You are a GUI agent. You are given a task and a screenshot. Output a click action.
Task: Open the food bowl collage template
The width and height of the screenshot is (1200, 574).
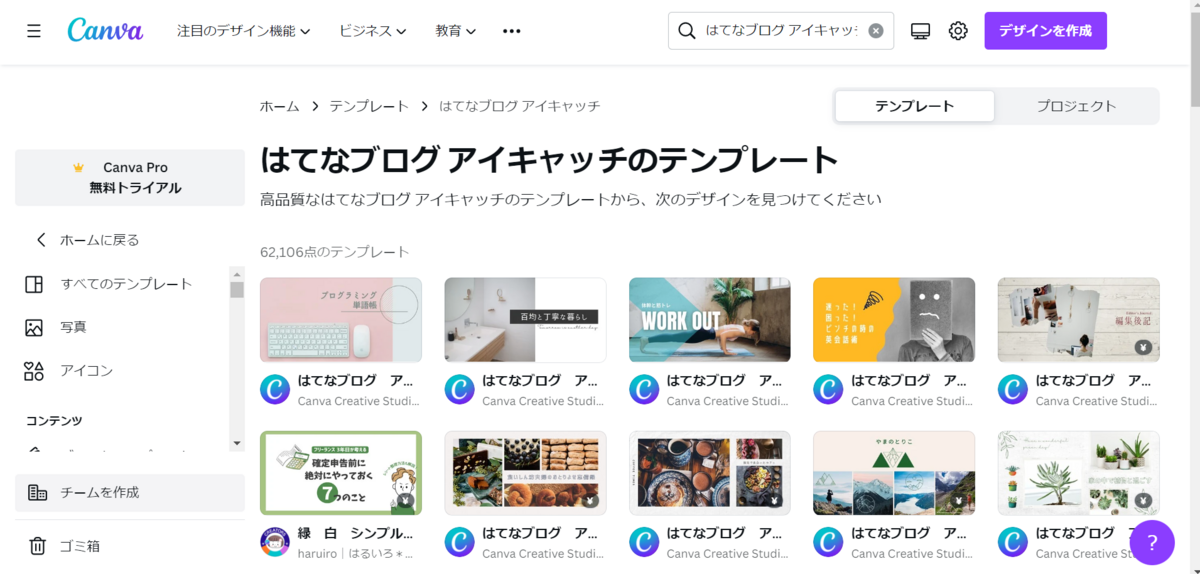pyautogui.click(x=710, y=473)
